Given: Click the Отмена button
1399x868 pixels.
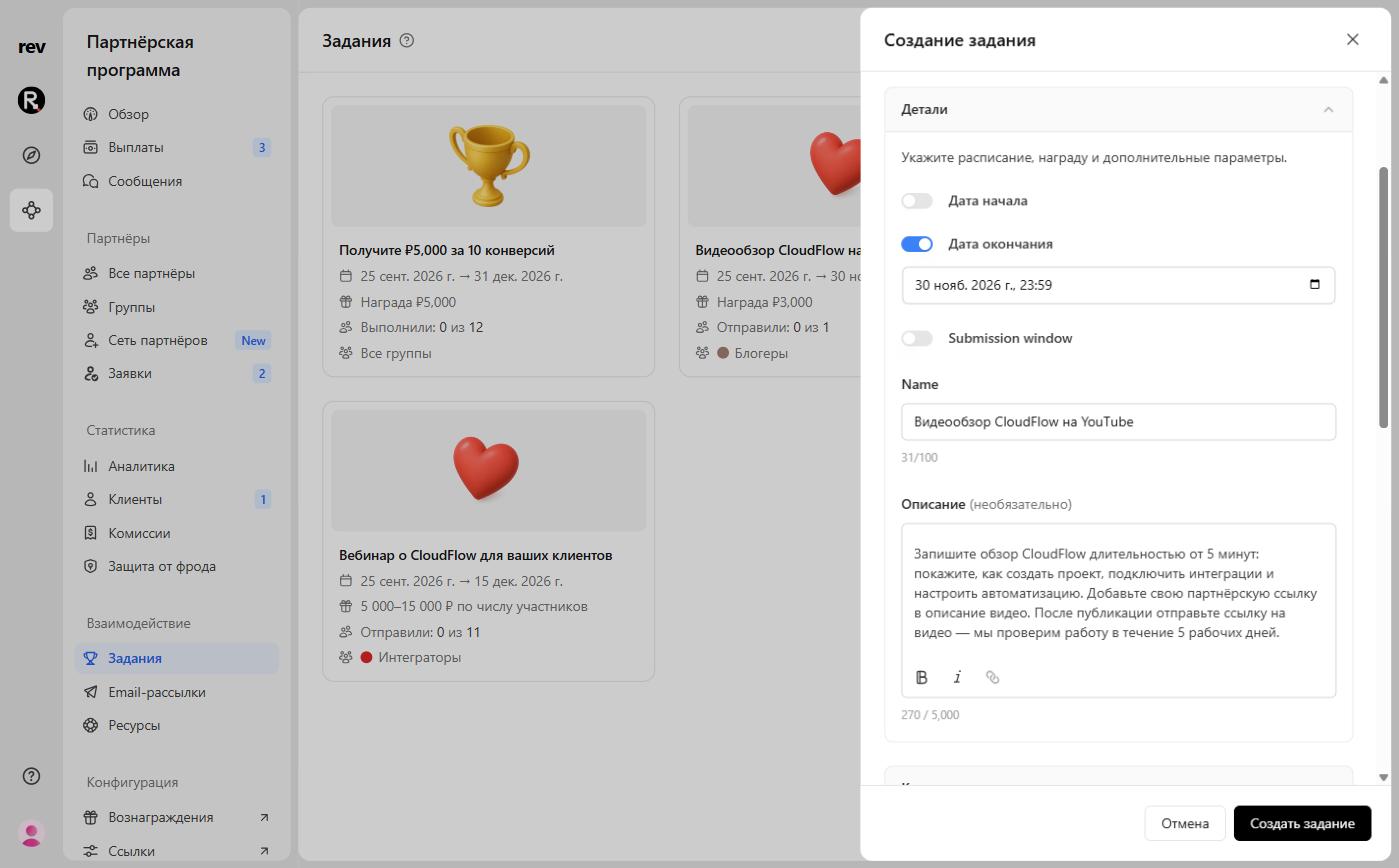Looking at the screenshot, I should [1185, 823].
